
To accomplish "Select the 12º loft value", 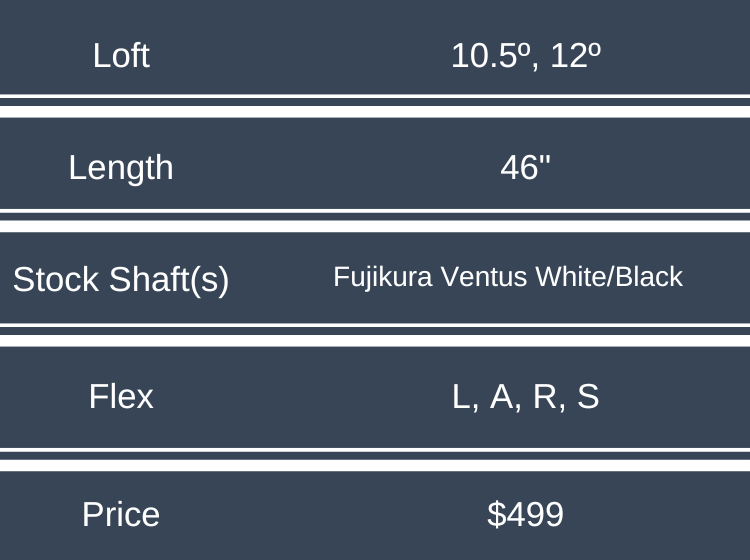I will coord(576,55).
